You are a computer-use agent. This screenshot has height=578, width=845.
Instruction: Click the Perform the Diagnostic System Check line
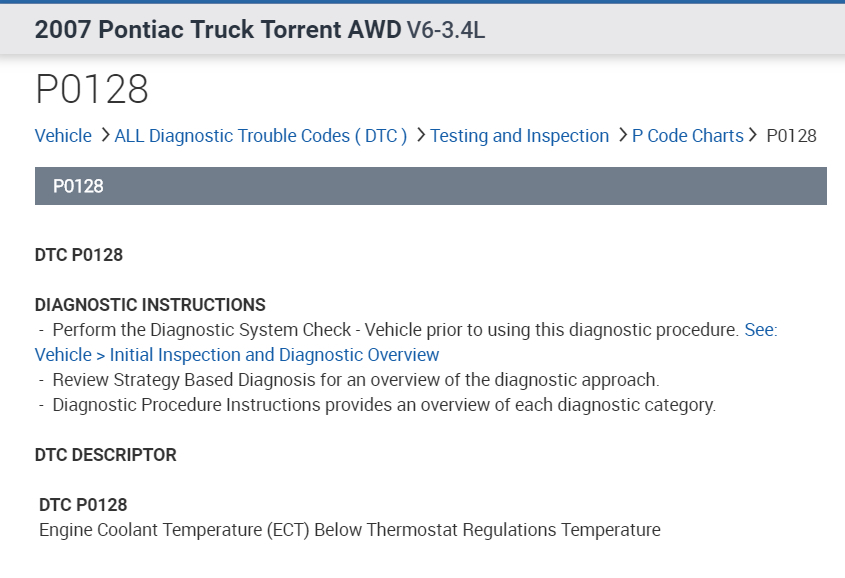(x=395, y=330)
